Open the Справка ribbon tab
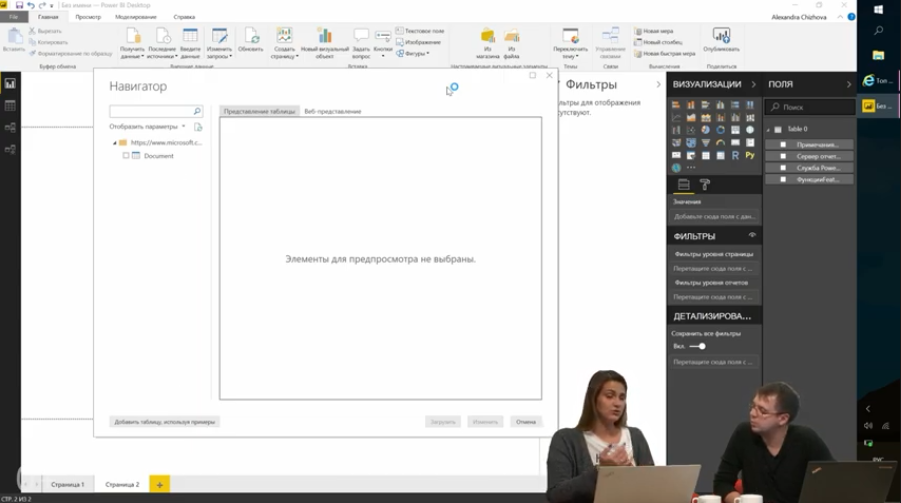Image resolution: width=901 pixels, height=503 pixels. click(184, 17)
